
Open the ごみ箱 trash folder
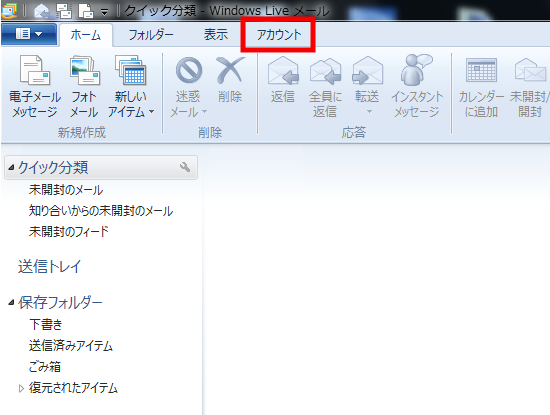coord(45,367)
